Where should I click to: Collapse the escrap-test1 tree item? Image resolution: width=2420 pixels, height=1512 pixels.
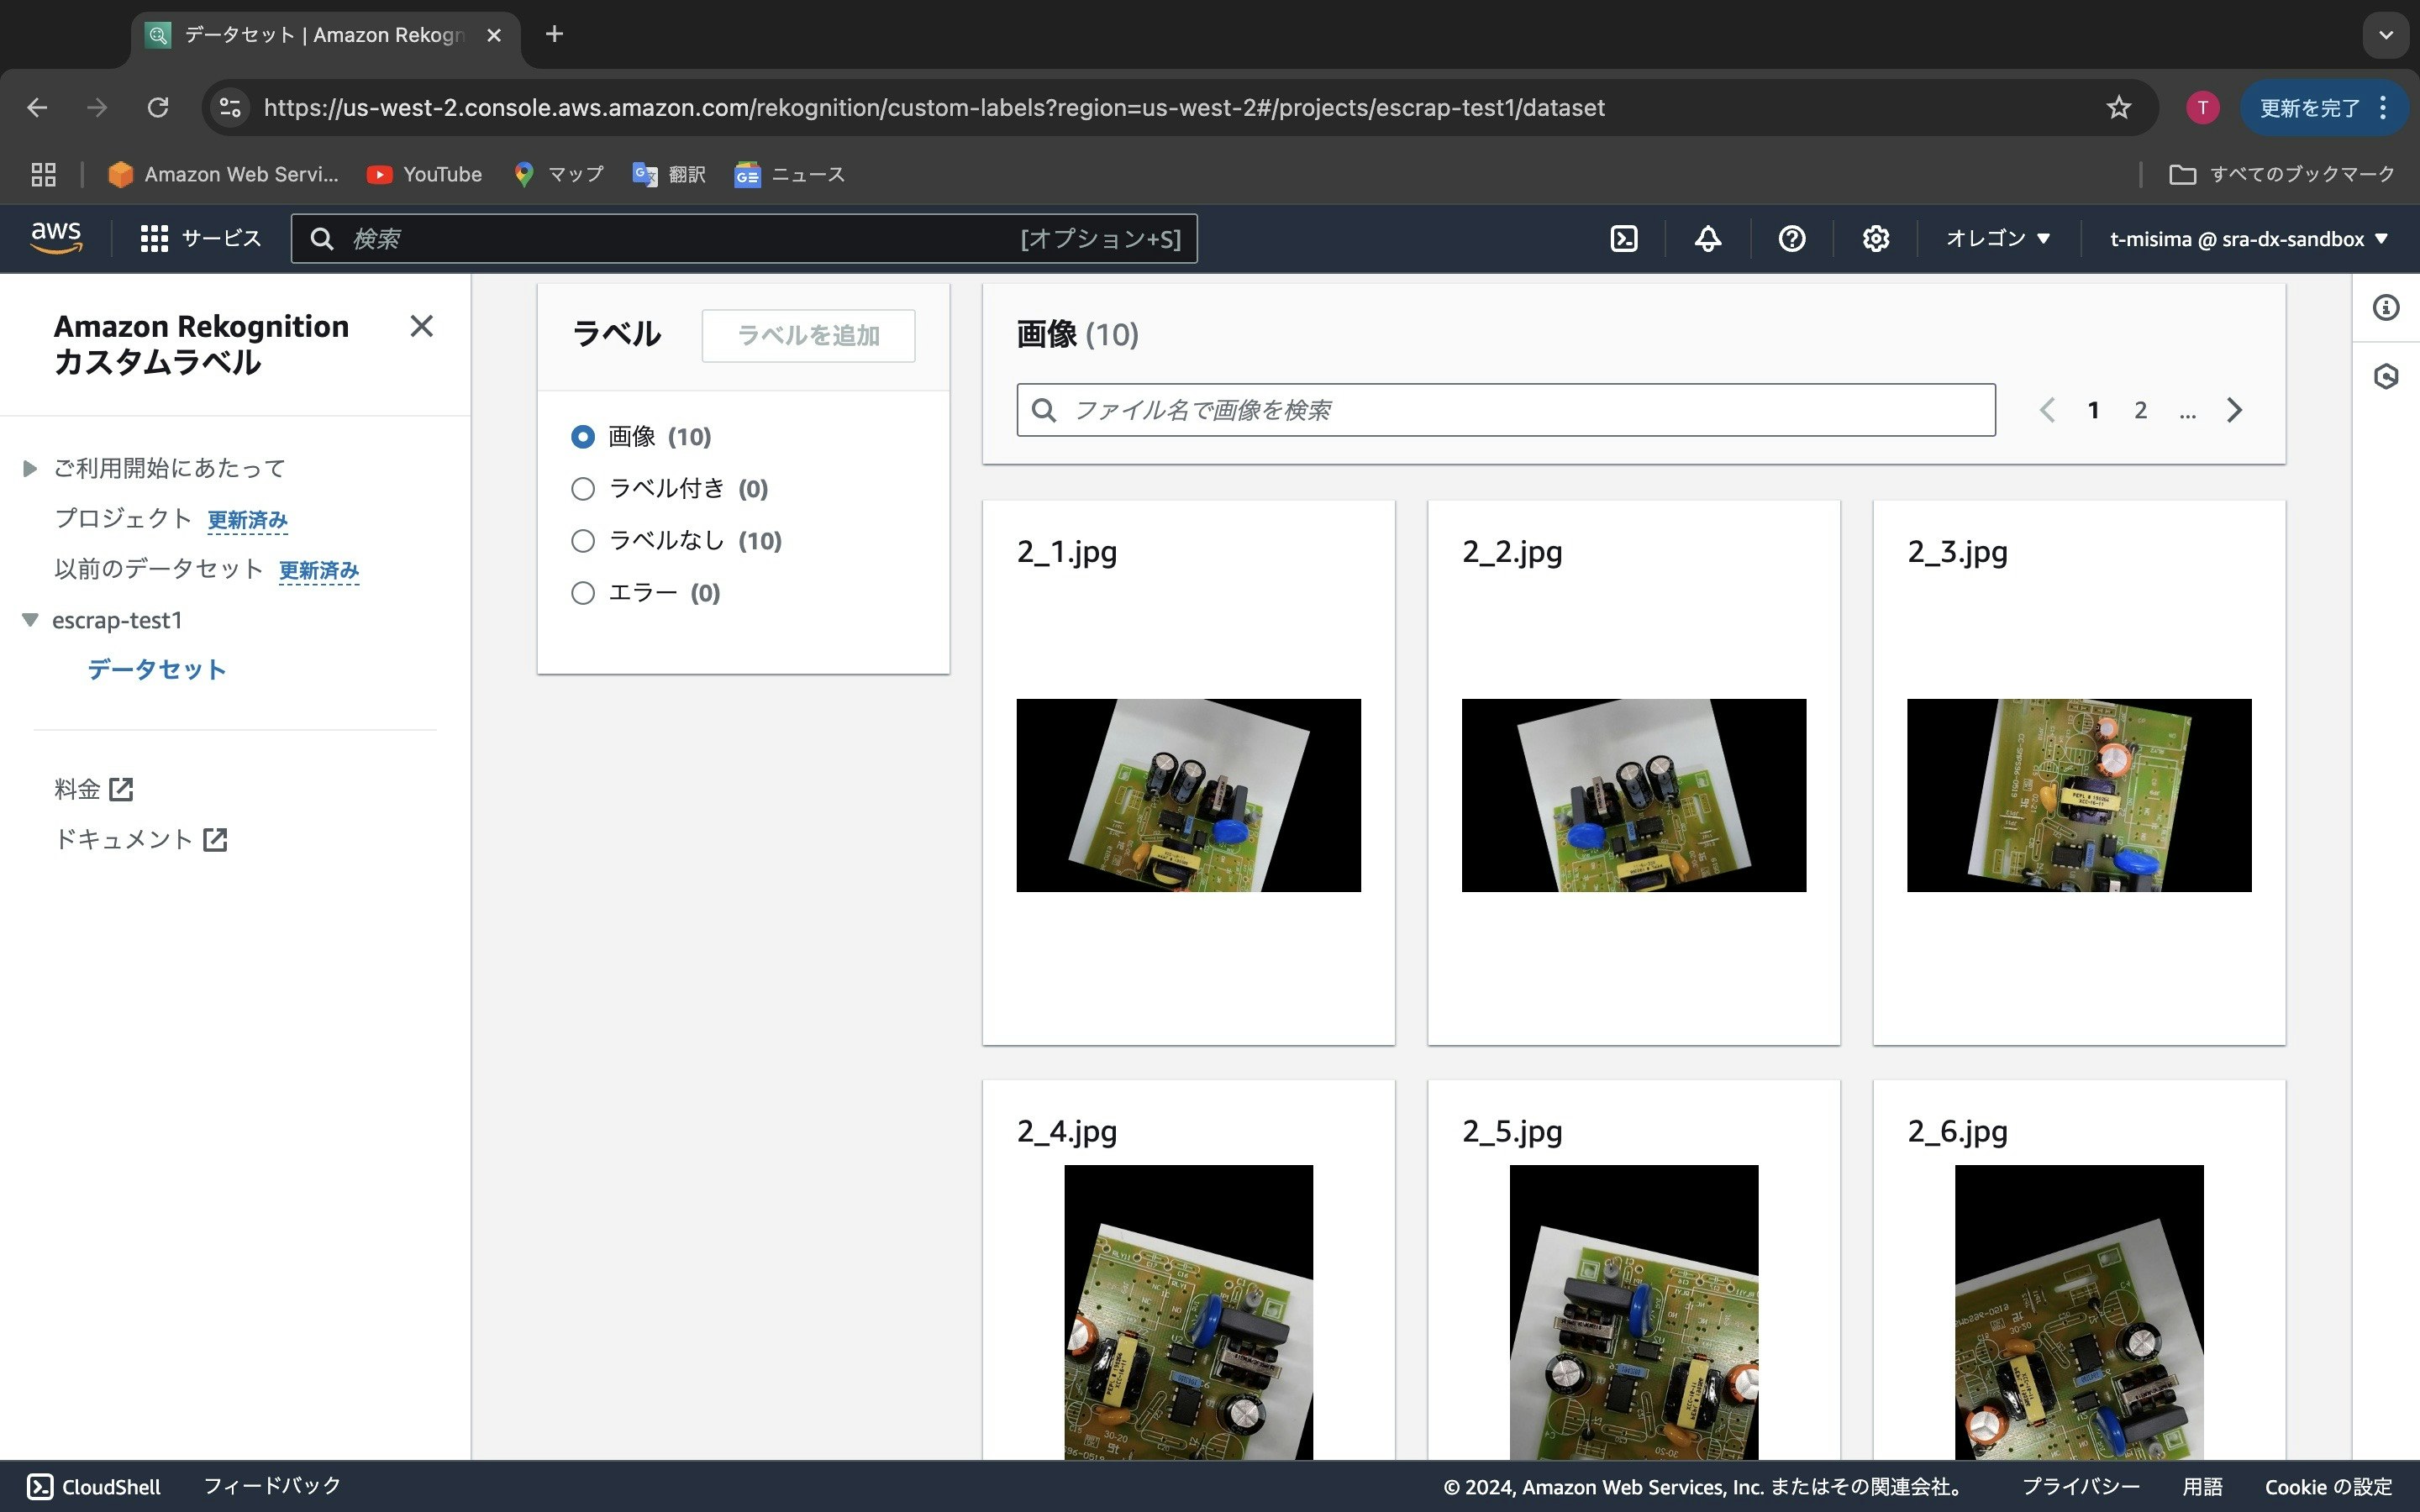click(x=30, y=620)
